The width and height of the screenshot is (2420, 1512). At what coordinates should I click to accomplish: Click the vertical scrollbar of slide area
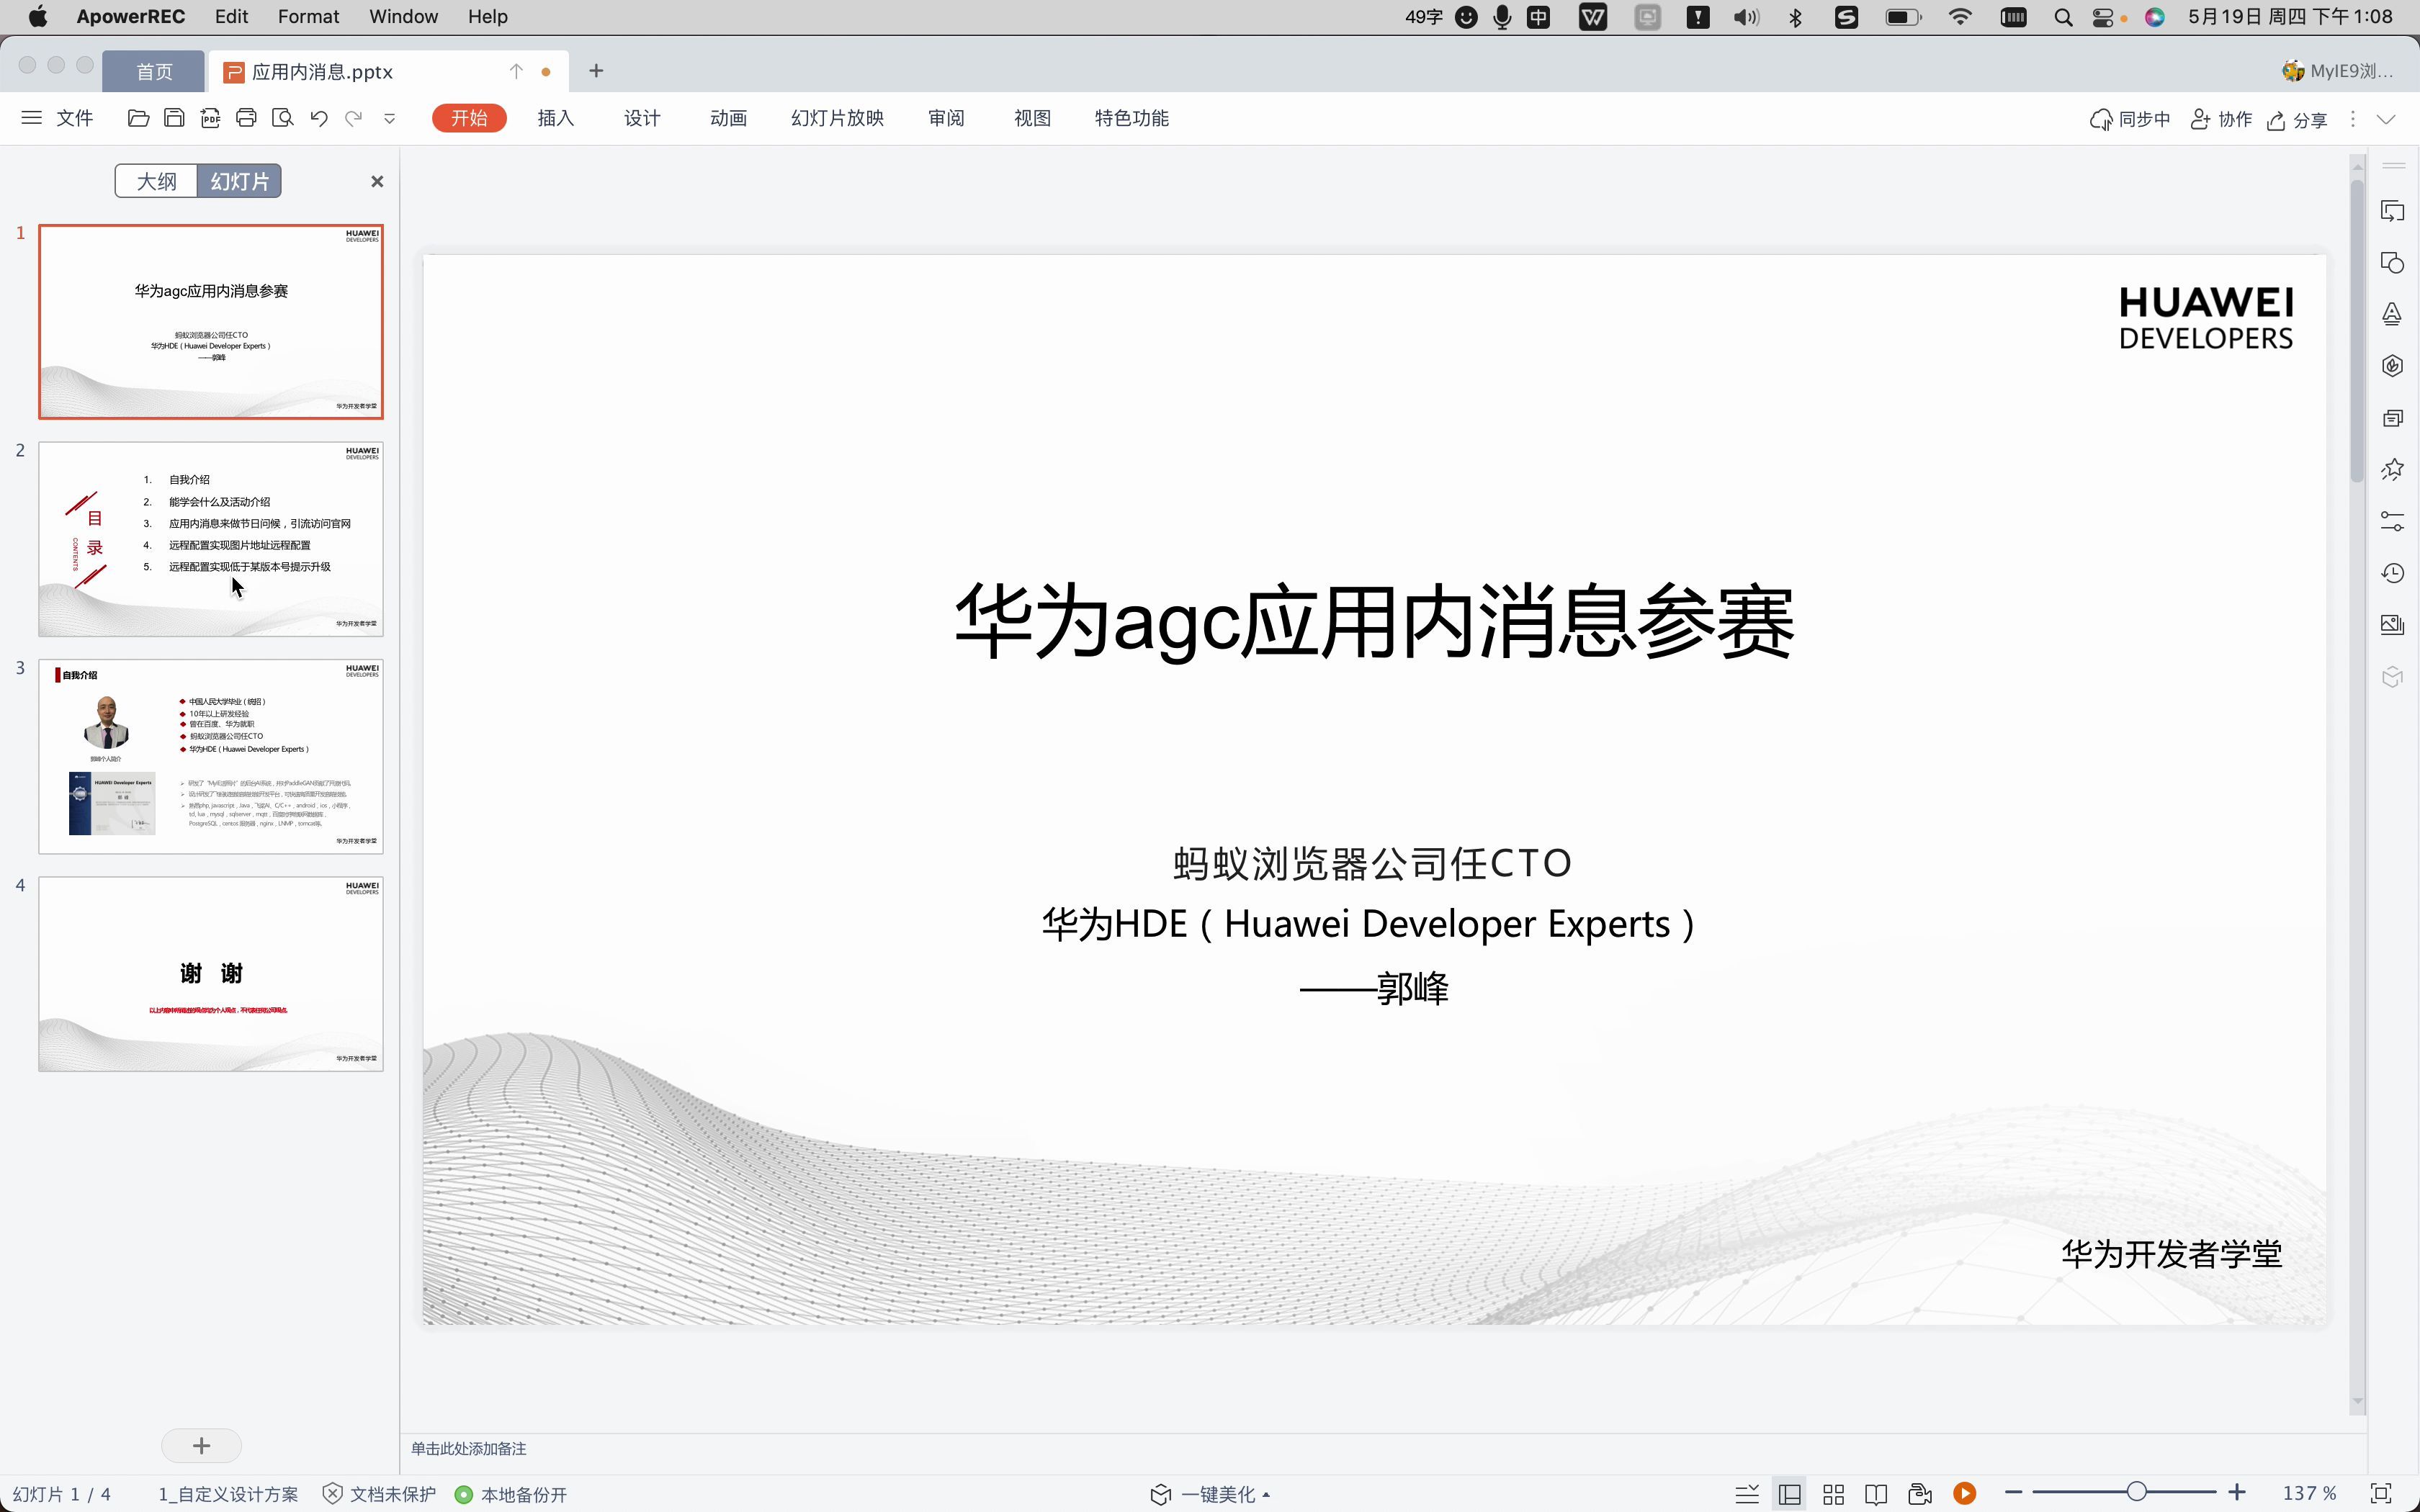click(2357, 330)
